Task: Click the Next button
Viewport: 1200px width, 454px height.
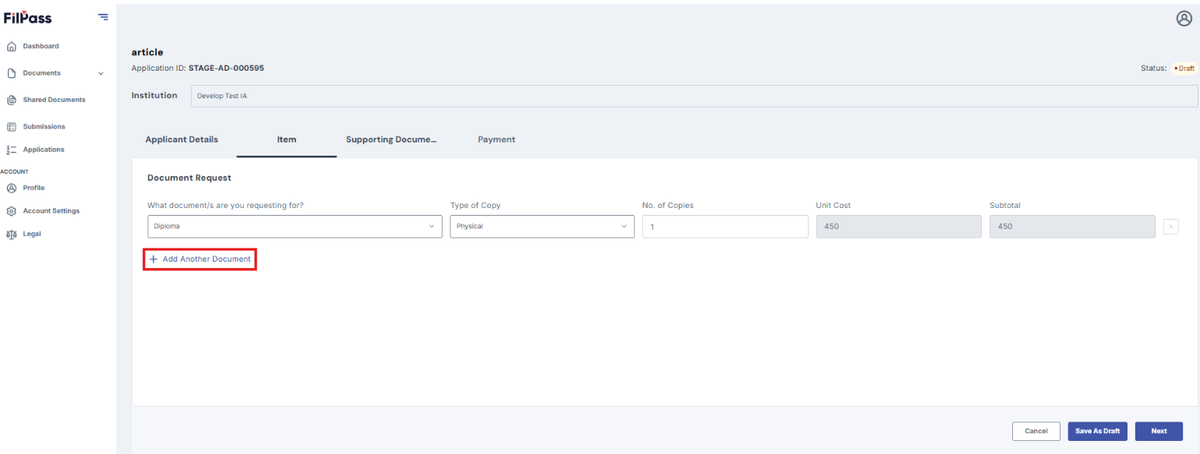Action: coord(1159,431)
